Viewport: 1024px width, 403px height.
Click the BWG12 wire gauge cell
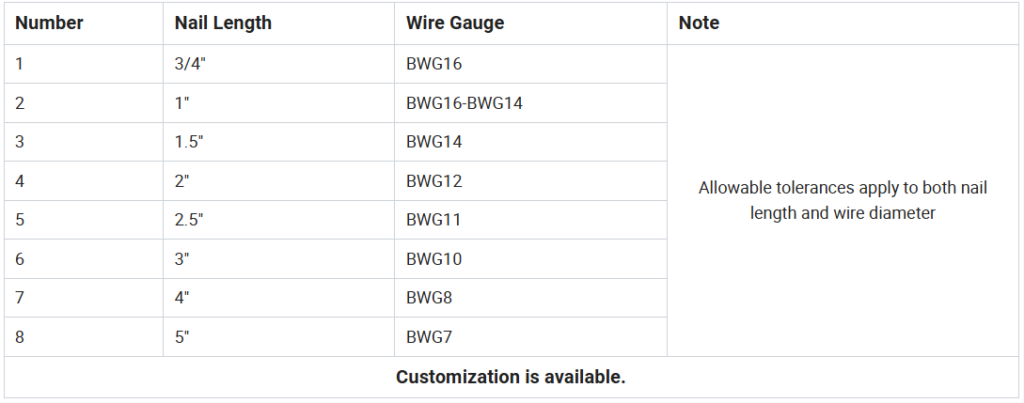[x=531, y=181]
